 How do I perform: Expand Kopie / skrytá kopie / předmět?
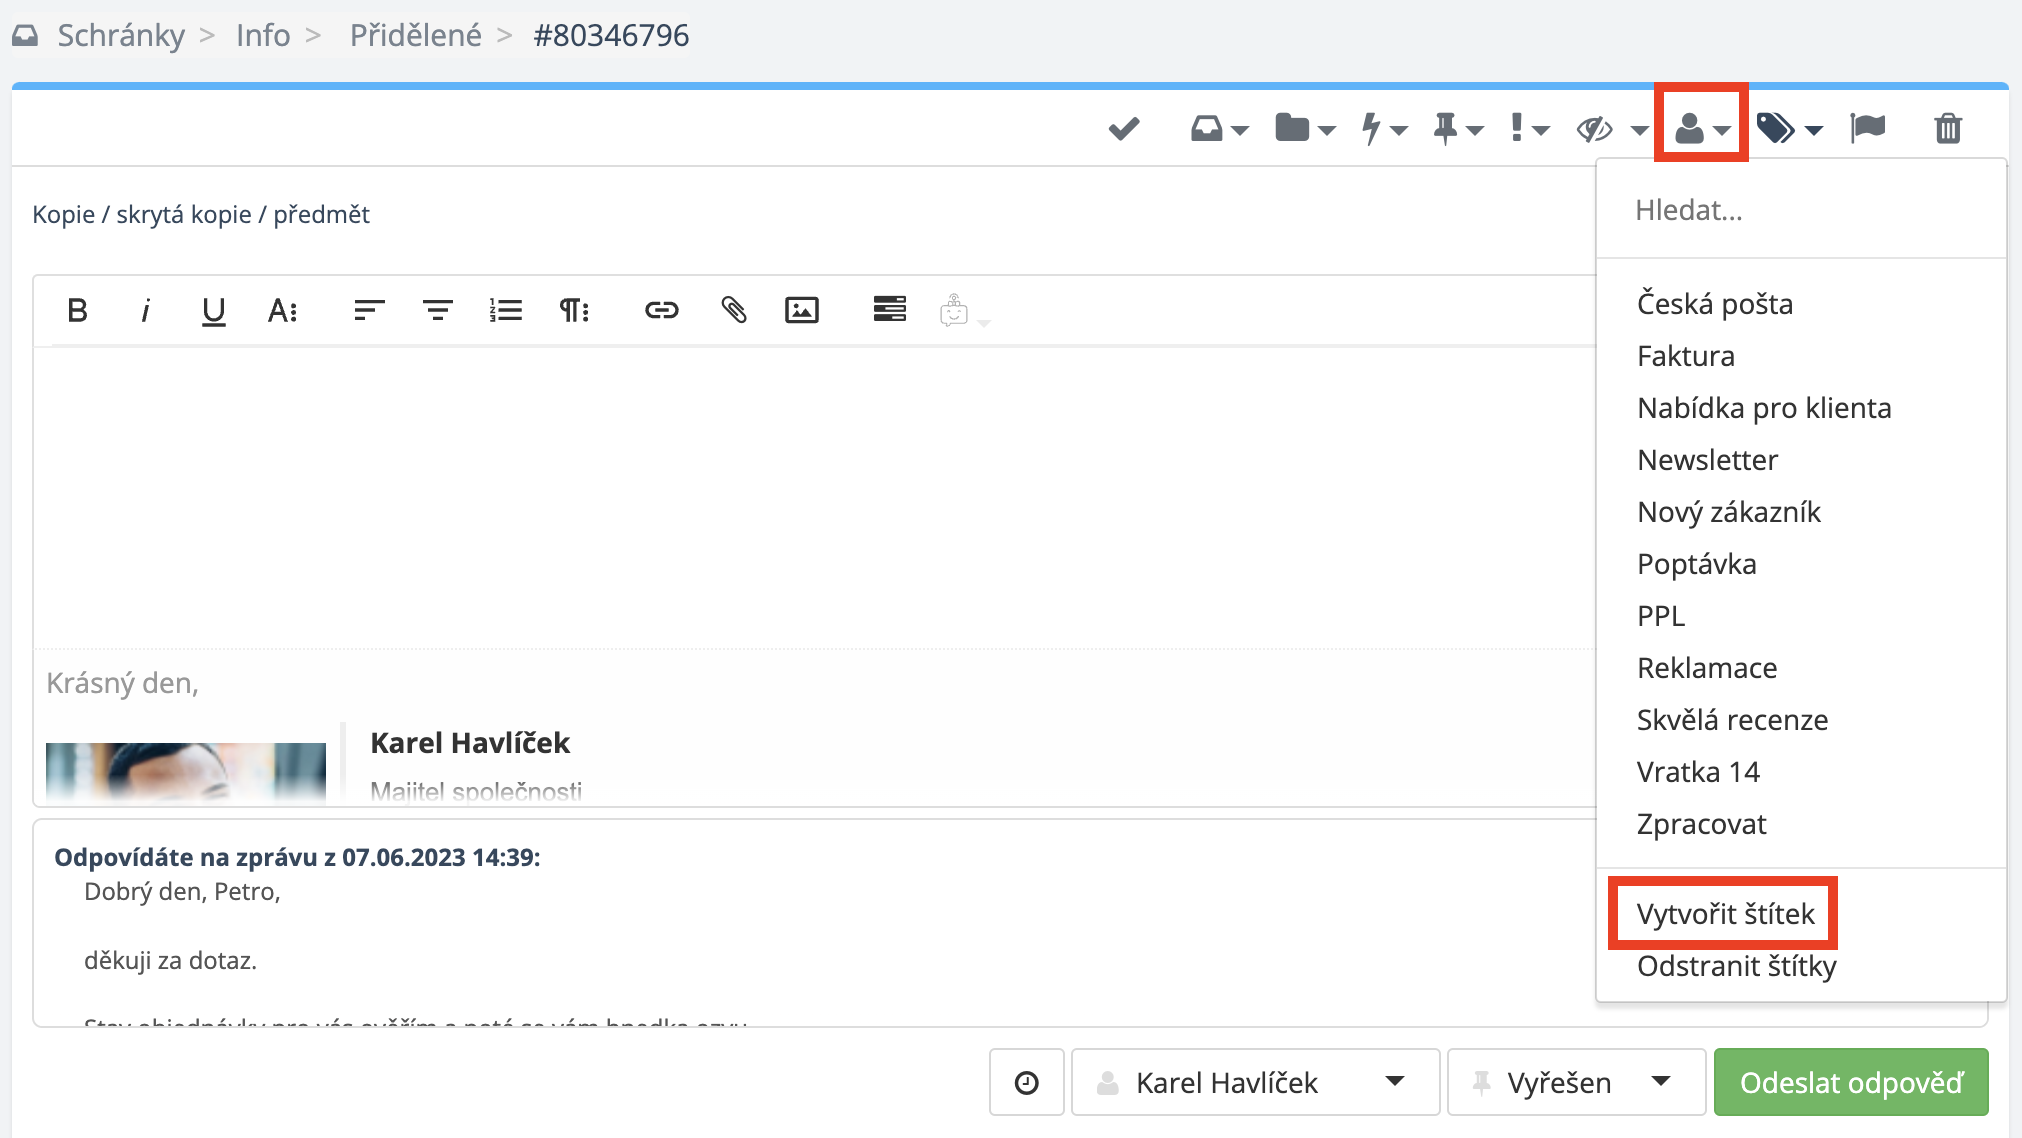tap(201, 215)
